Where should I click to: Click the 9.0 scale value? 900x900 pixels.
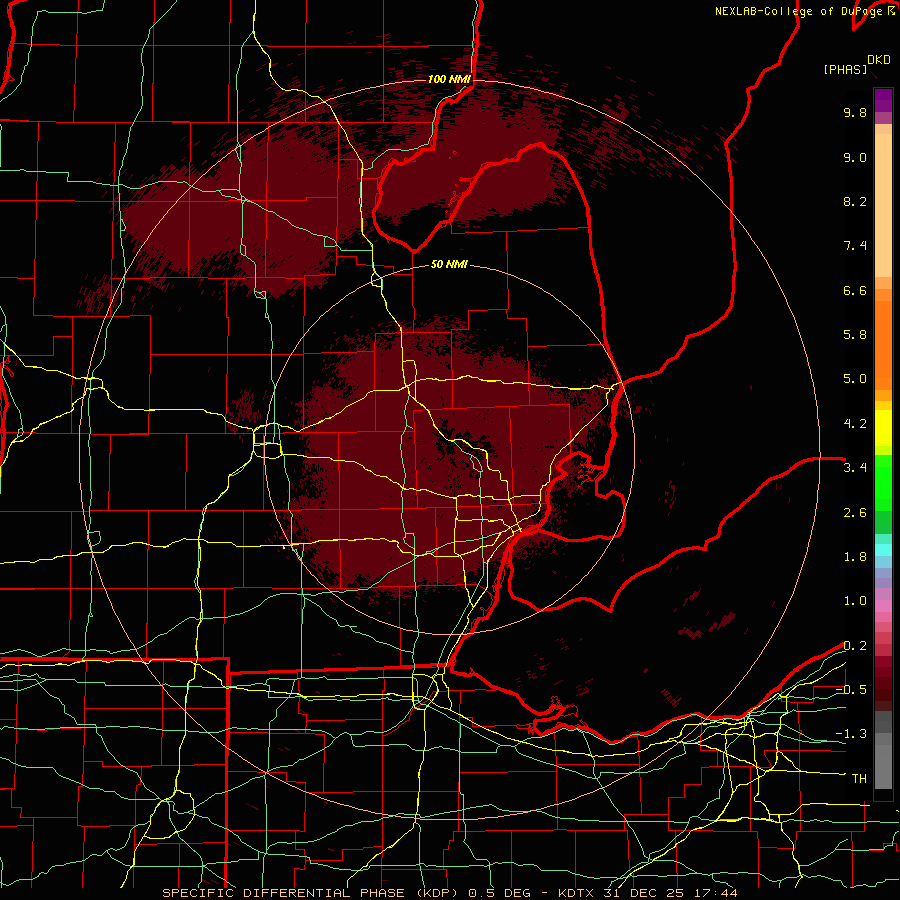coord(855,157)
